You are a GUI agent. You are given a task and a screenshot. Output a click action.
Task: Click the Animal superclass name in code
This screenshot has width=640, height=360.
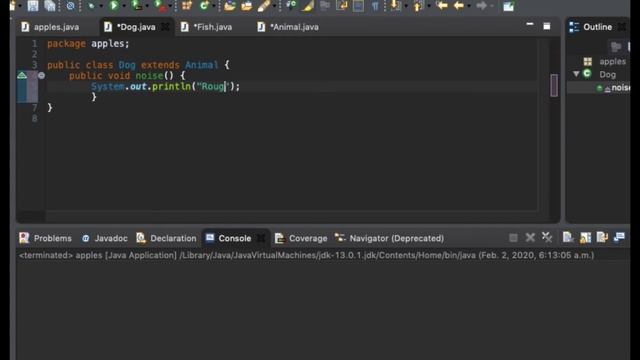[202, 65]
